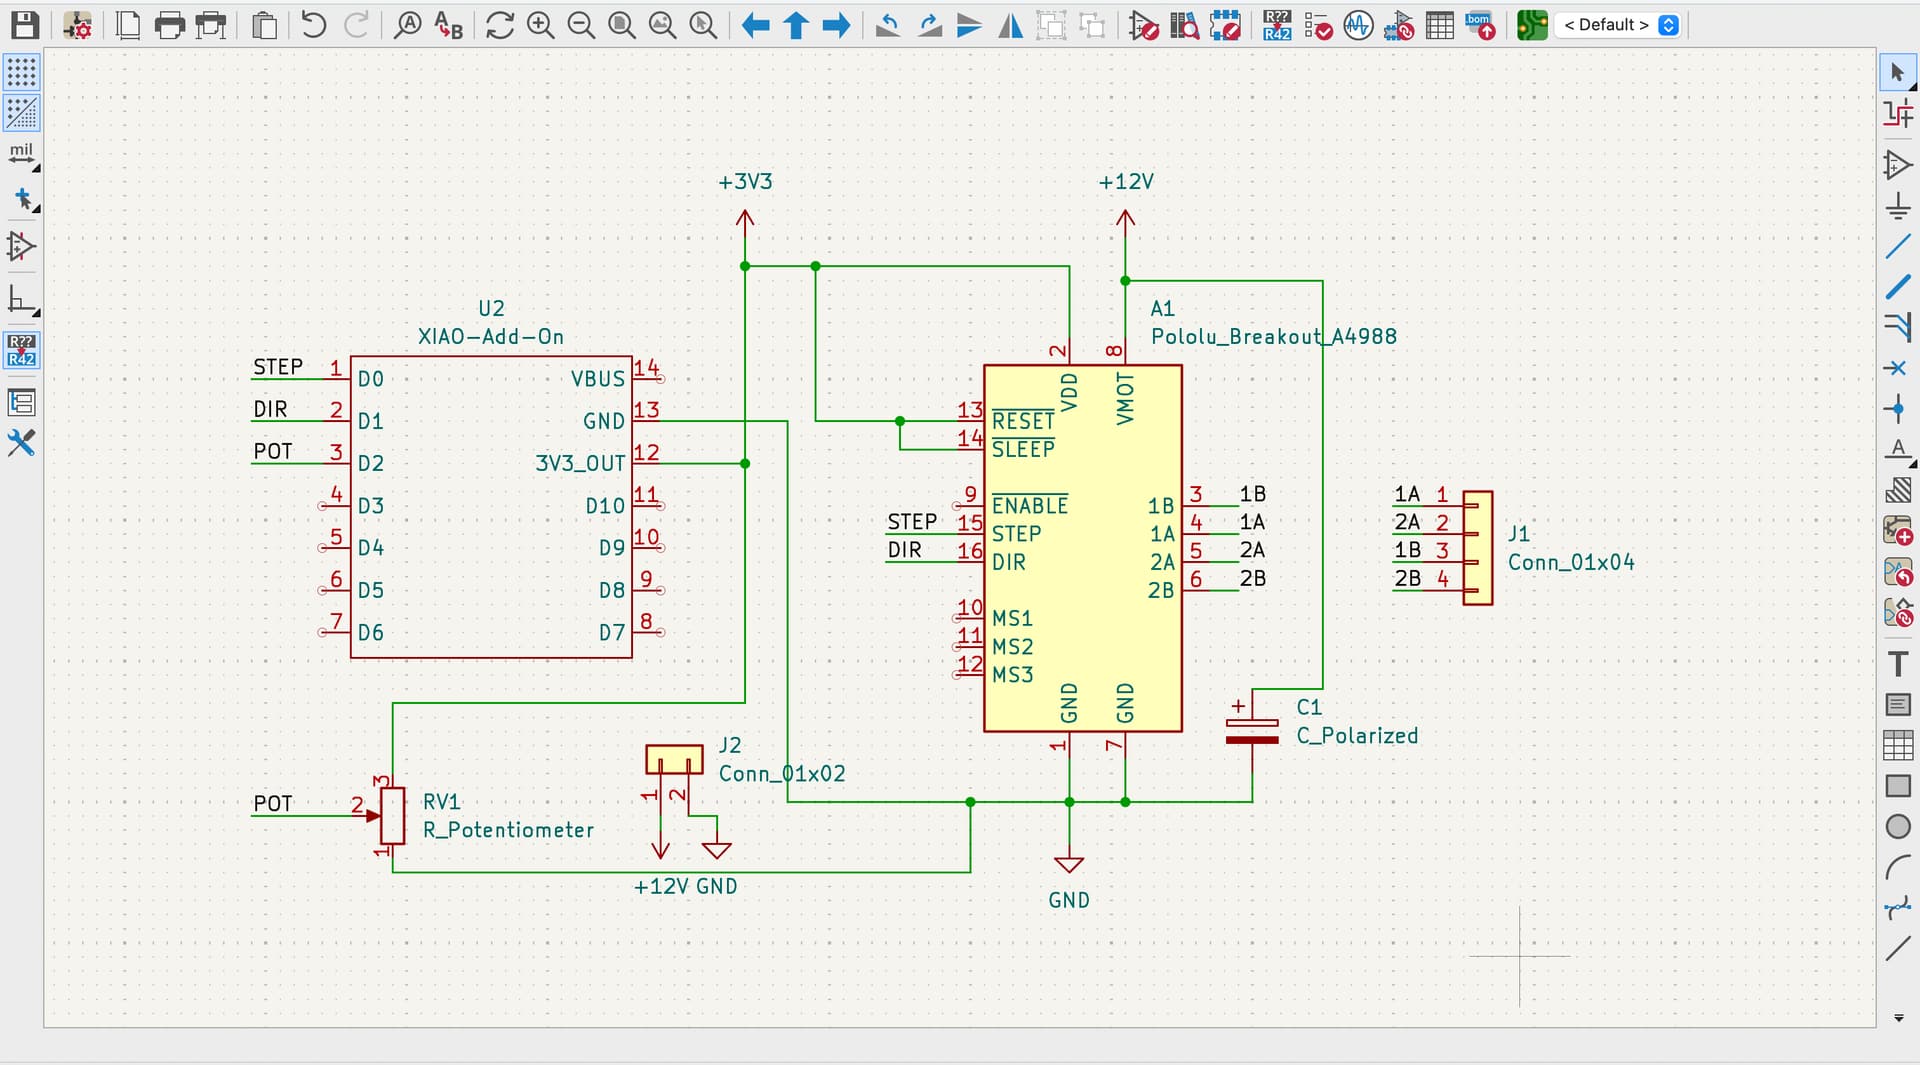
Task: Redo the last undone edit
Action: (x=356, y=25)
